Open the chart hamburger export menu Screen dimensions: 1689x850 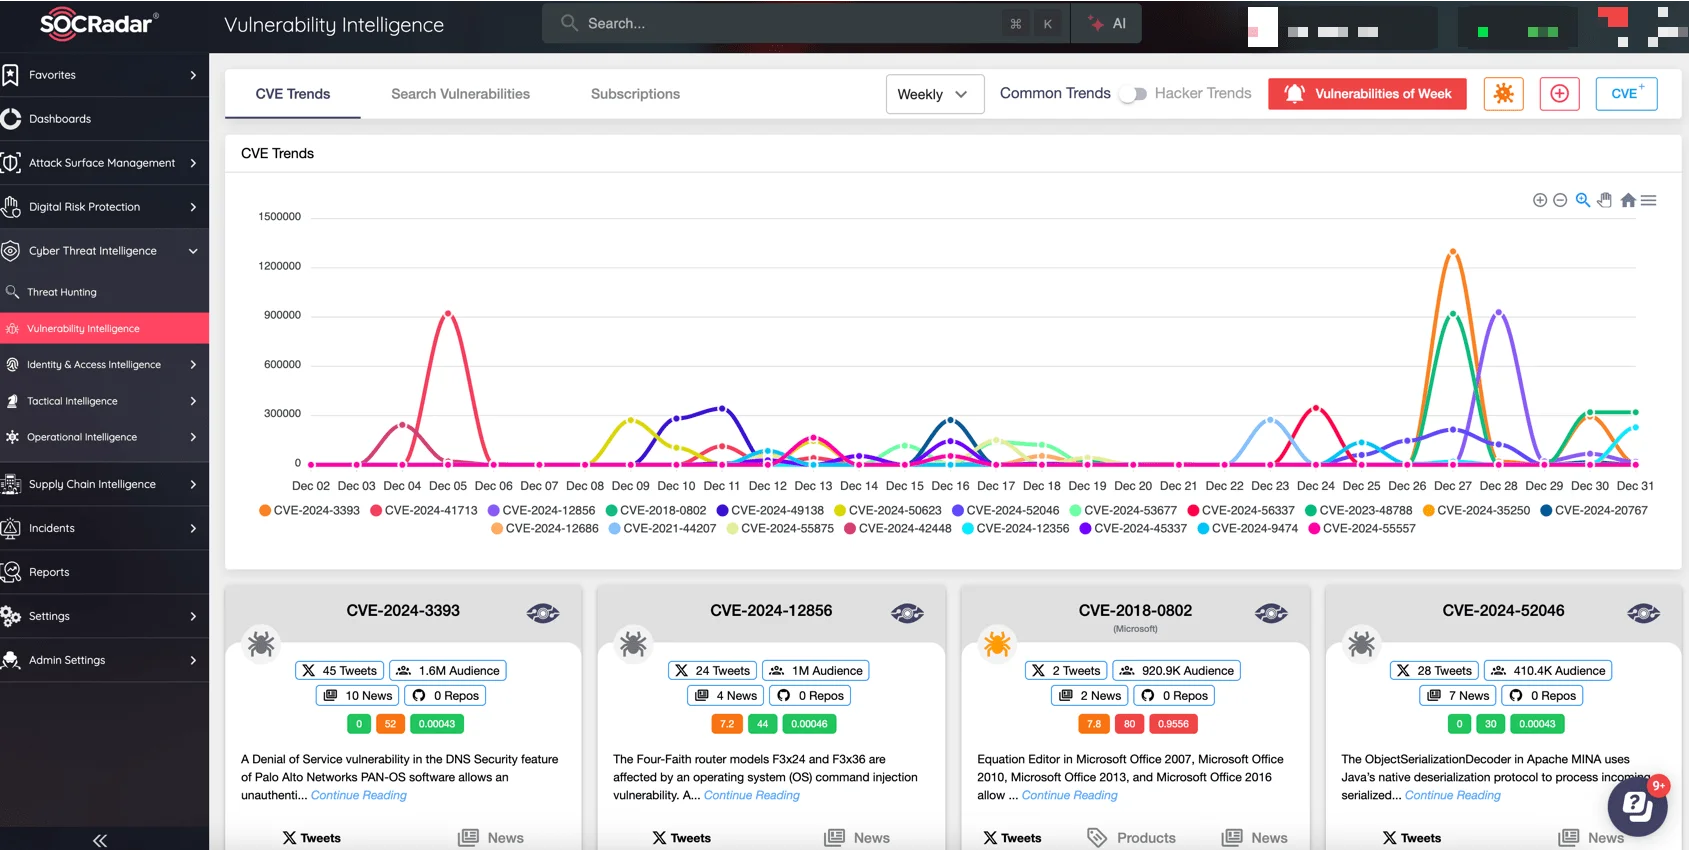point(1649,200)
